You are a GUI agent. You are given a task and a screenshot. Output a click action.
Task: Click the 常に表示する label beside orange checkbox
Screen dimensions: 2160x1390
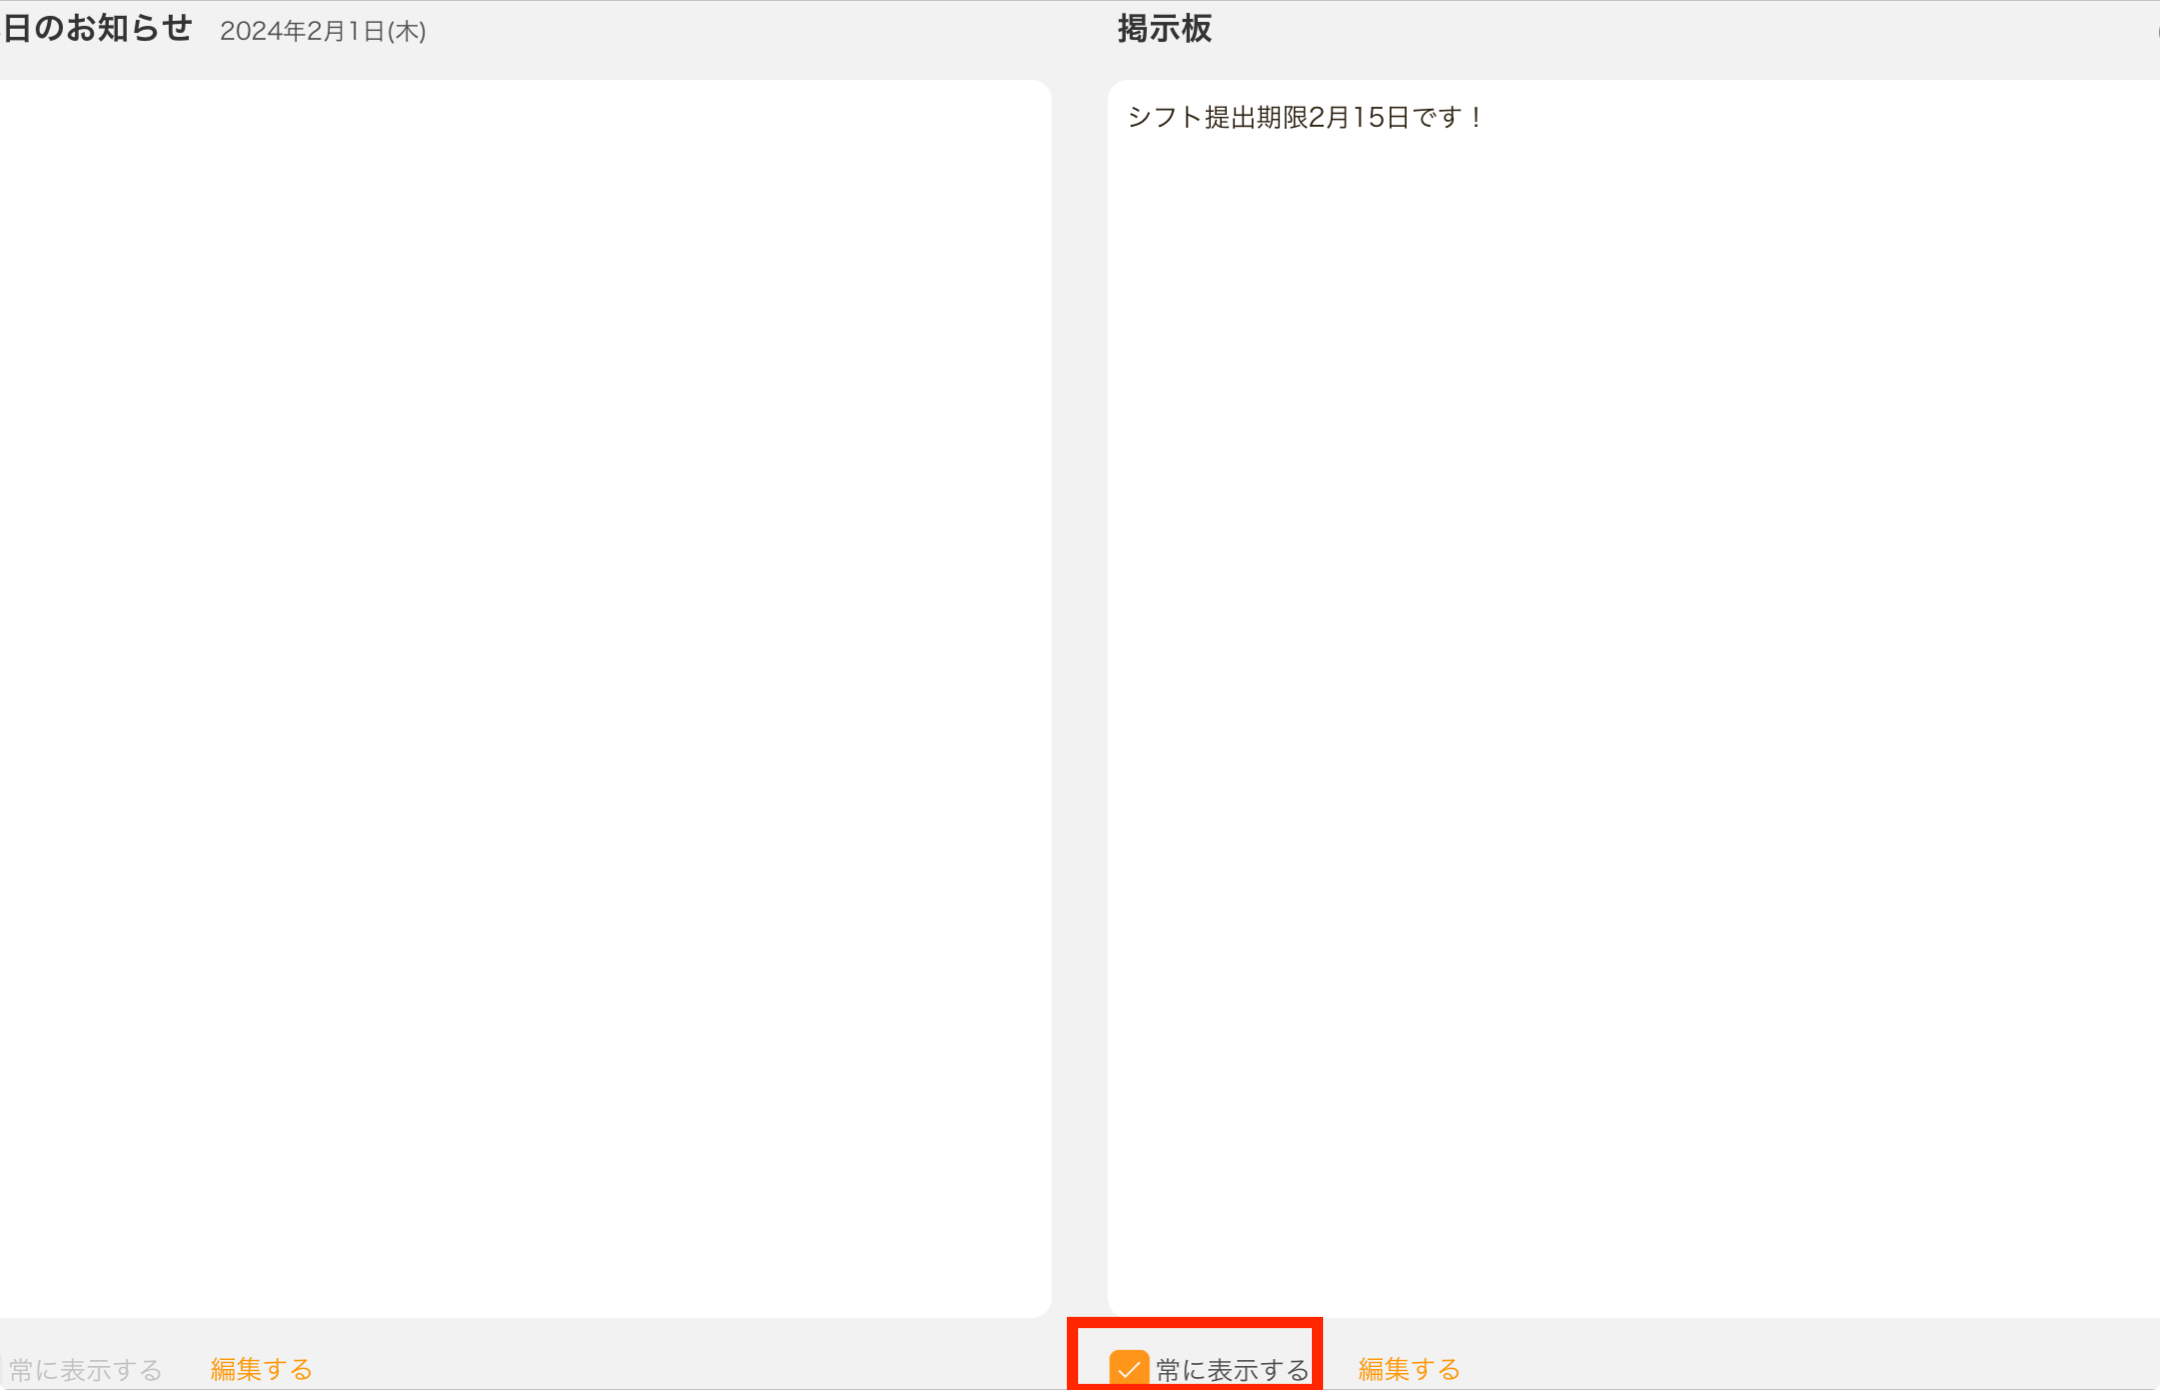click(x=1233, y=1369)
